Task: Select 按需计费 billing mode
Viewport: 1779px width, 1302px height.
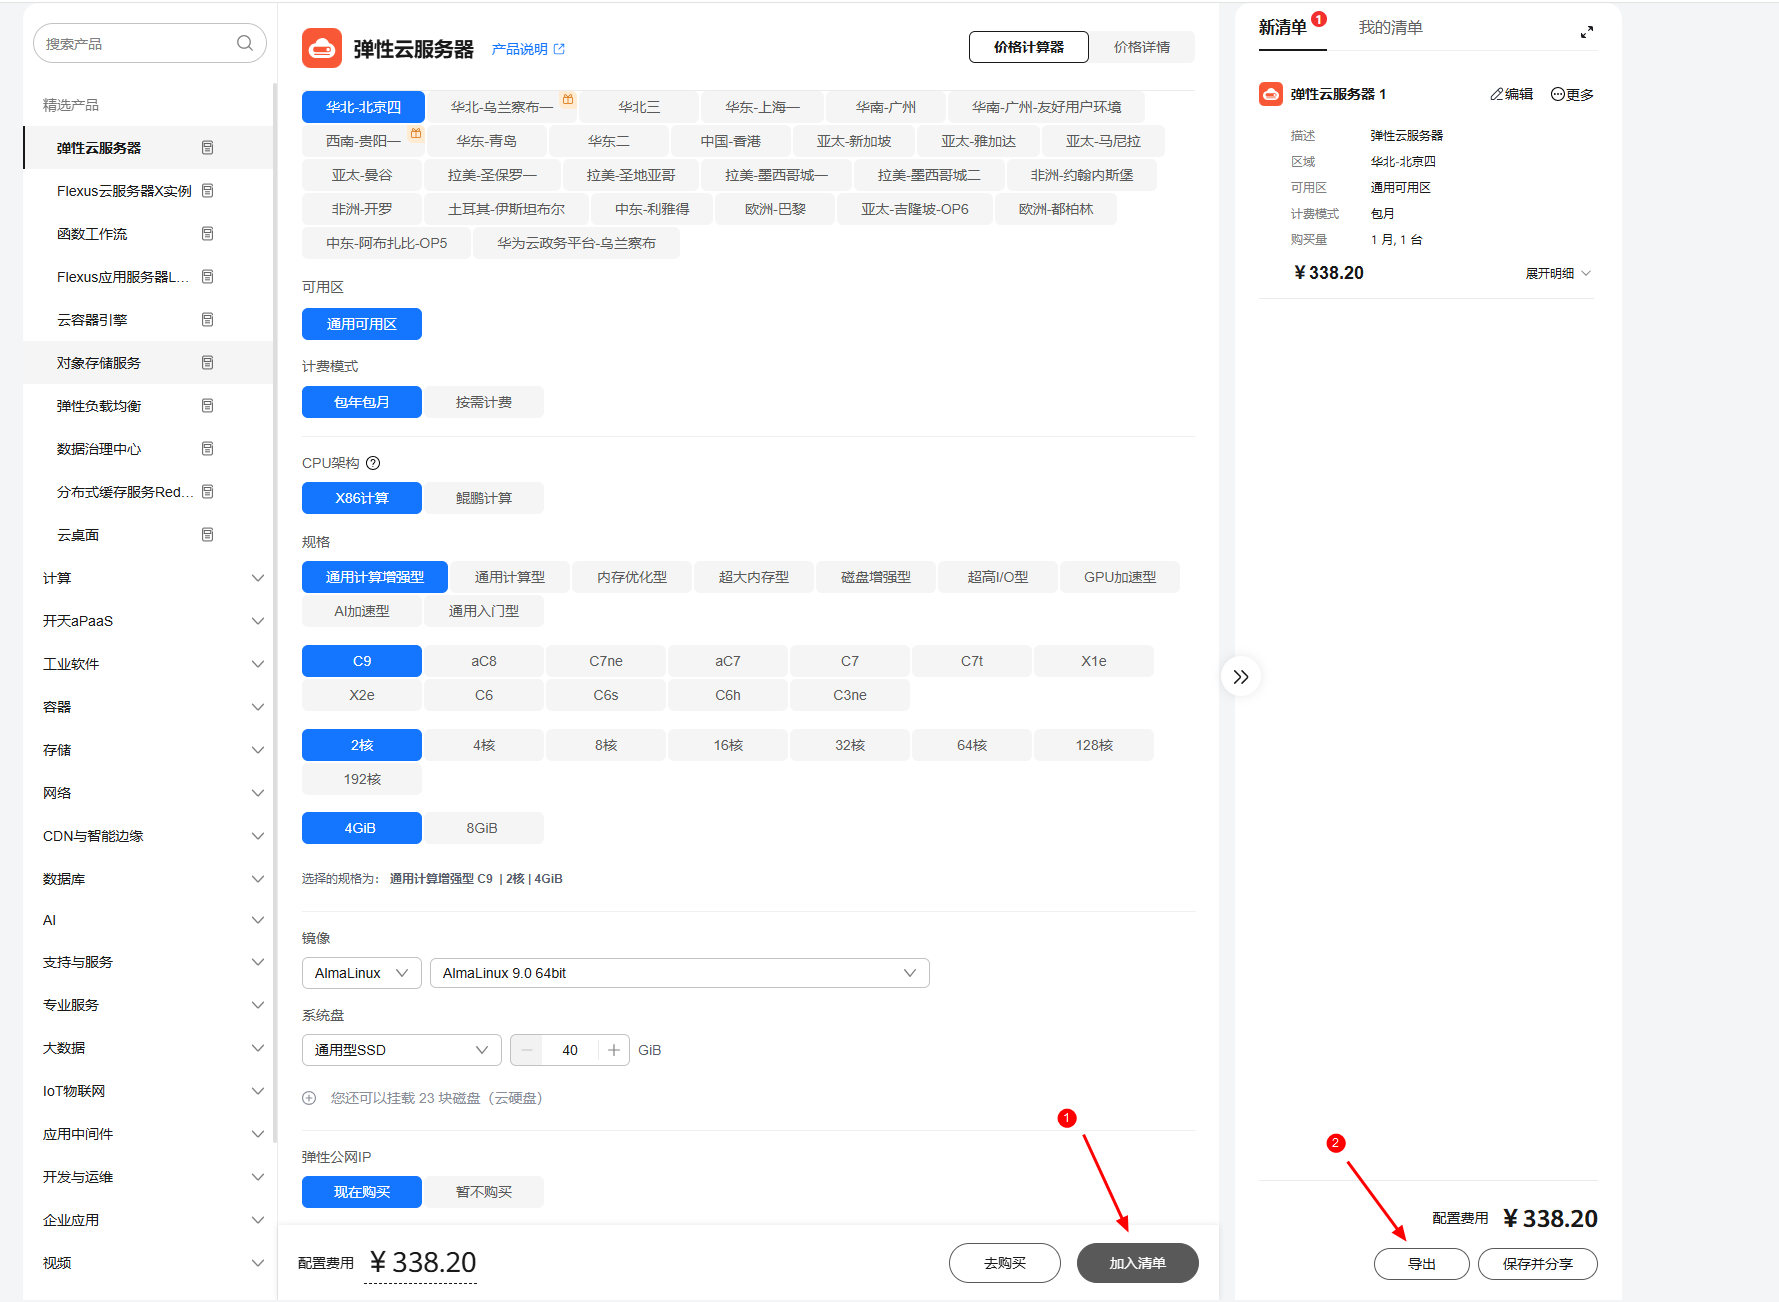Action: (x=484, y=402)
